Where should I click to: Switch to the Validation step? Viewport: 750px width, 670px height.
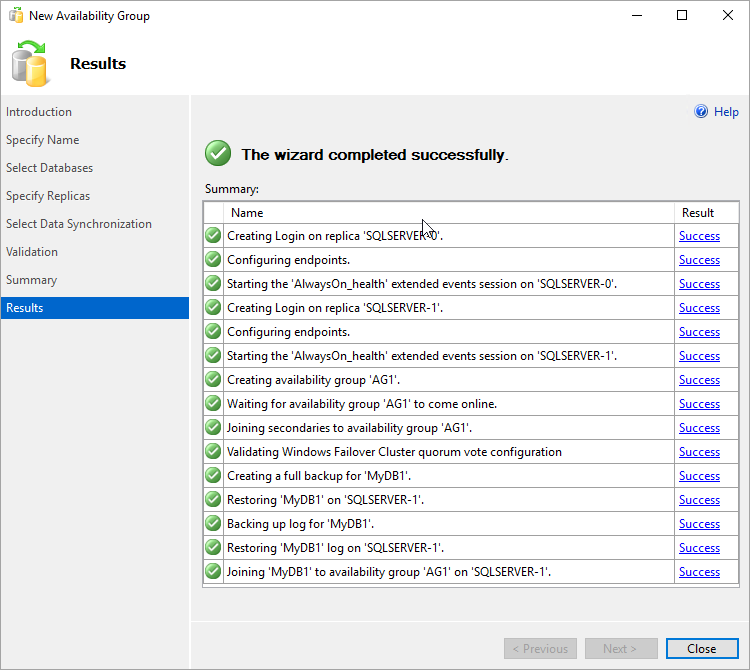coord(32,252)
